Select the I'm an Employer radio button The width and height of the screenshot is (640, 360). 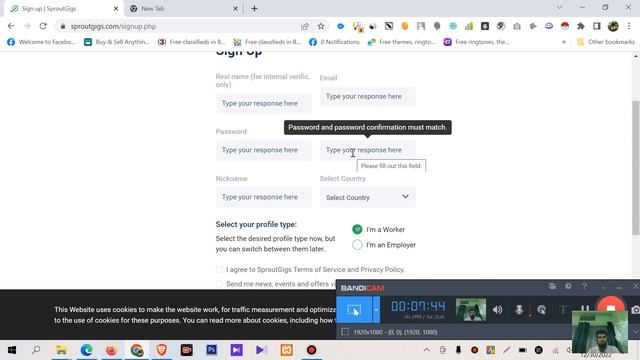coord(357,245)
